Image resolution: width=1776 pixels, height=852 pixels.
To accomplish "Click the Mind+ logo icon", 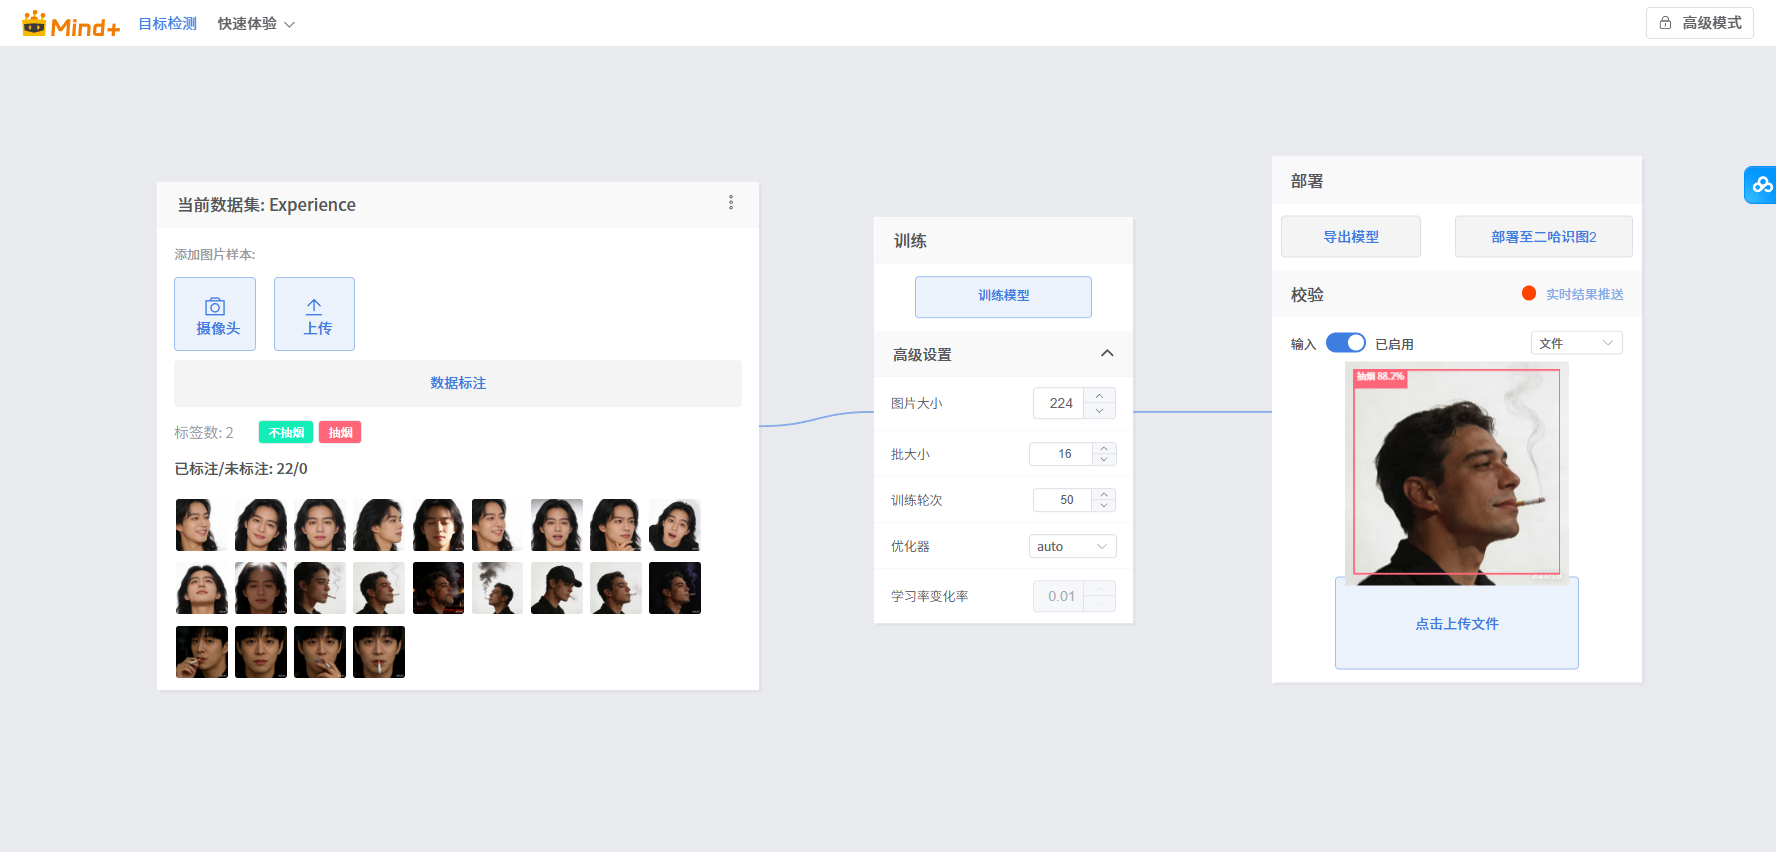I will [x=35, y=23].
